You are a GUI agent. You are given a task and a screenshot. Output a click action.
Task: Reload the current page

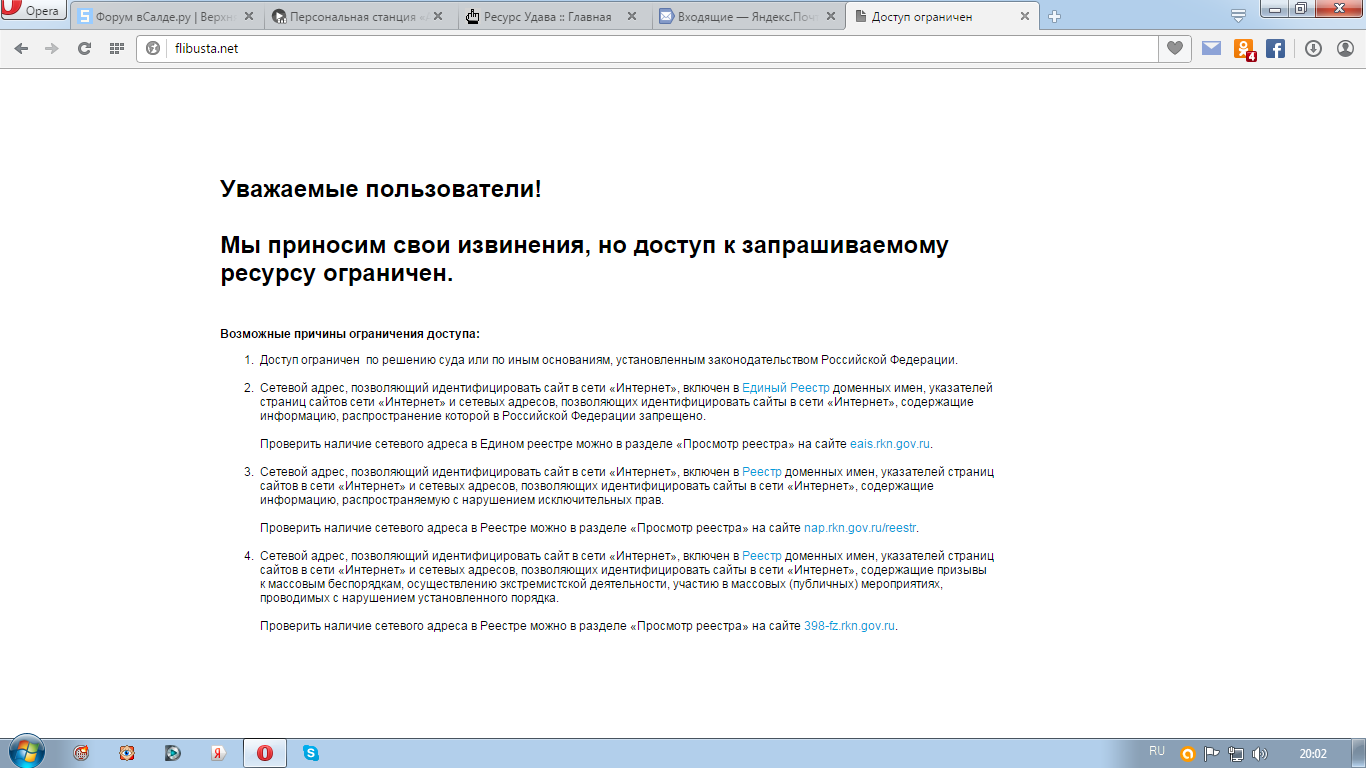[84, 48]
